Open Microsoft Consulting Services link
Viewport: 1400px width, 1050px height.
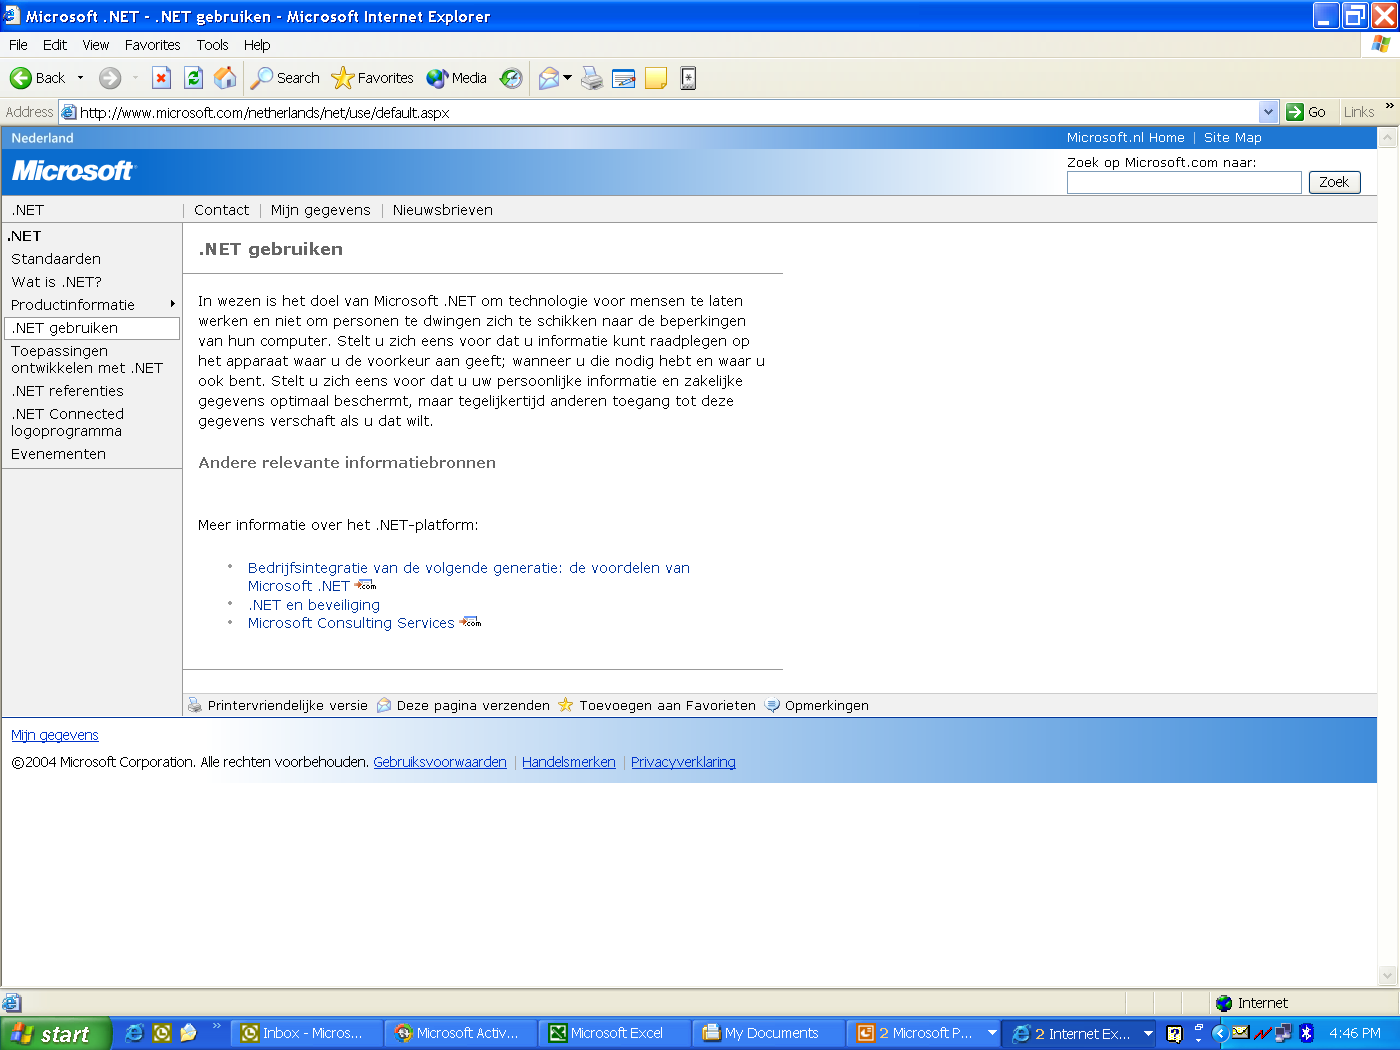(351, 623)
